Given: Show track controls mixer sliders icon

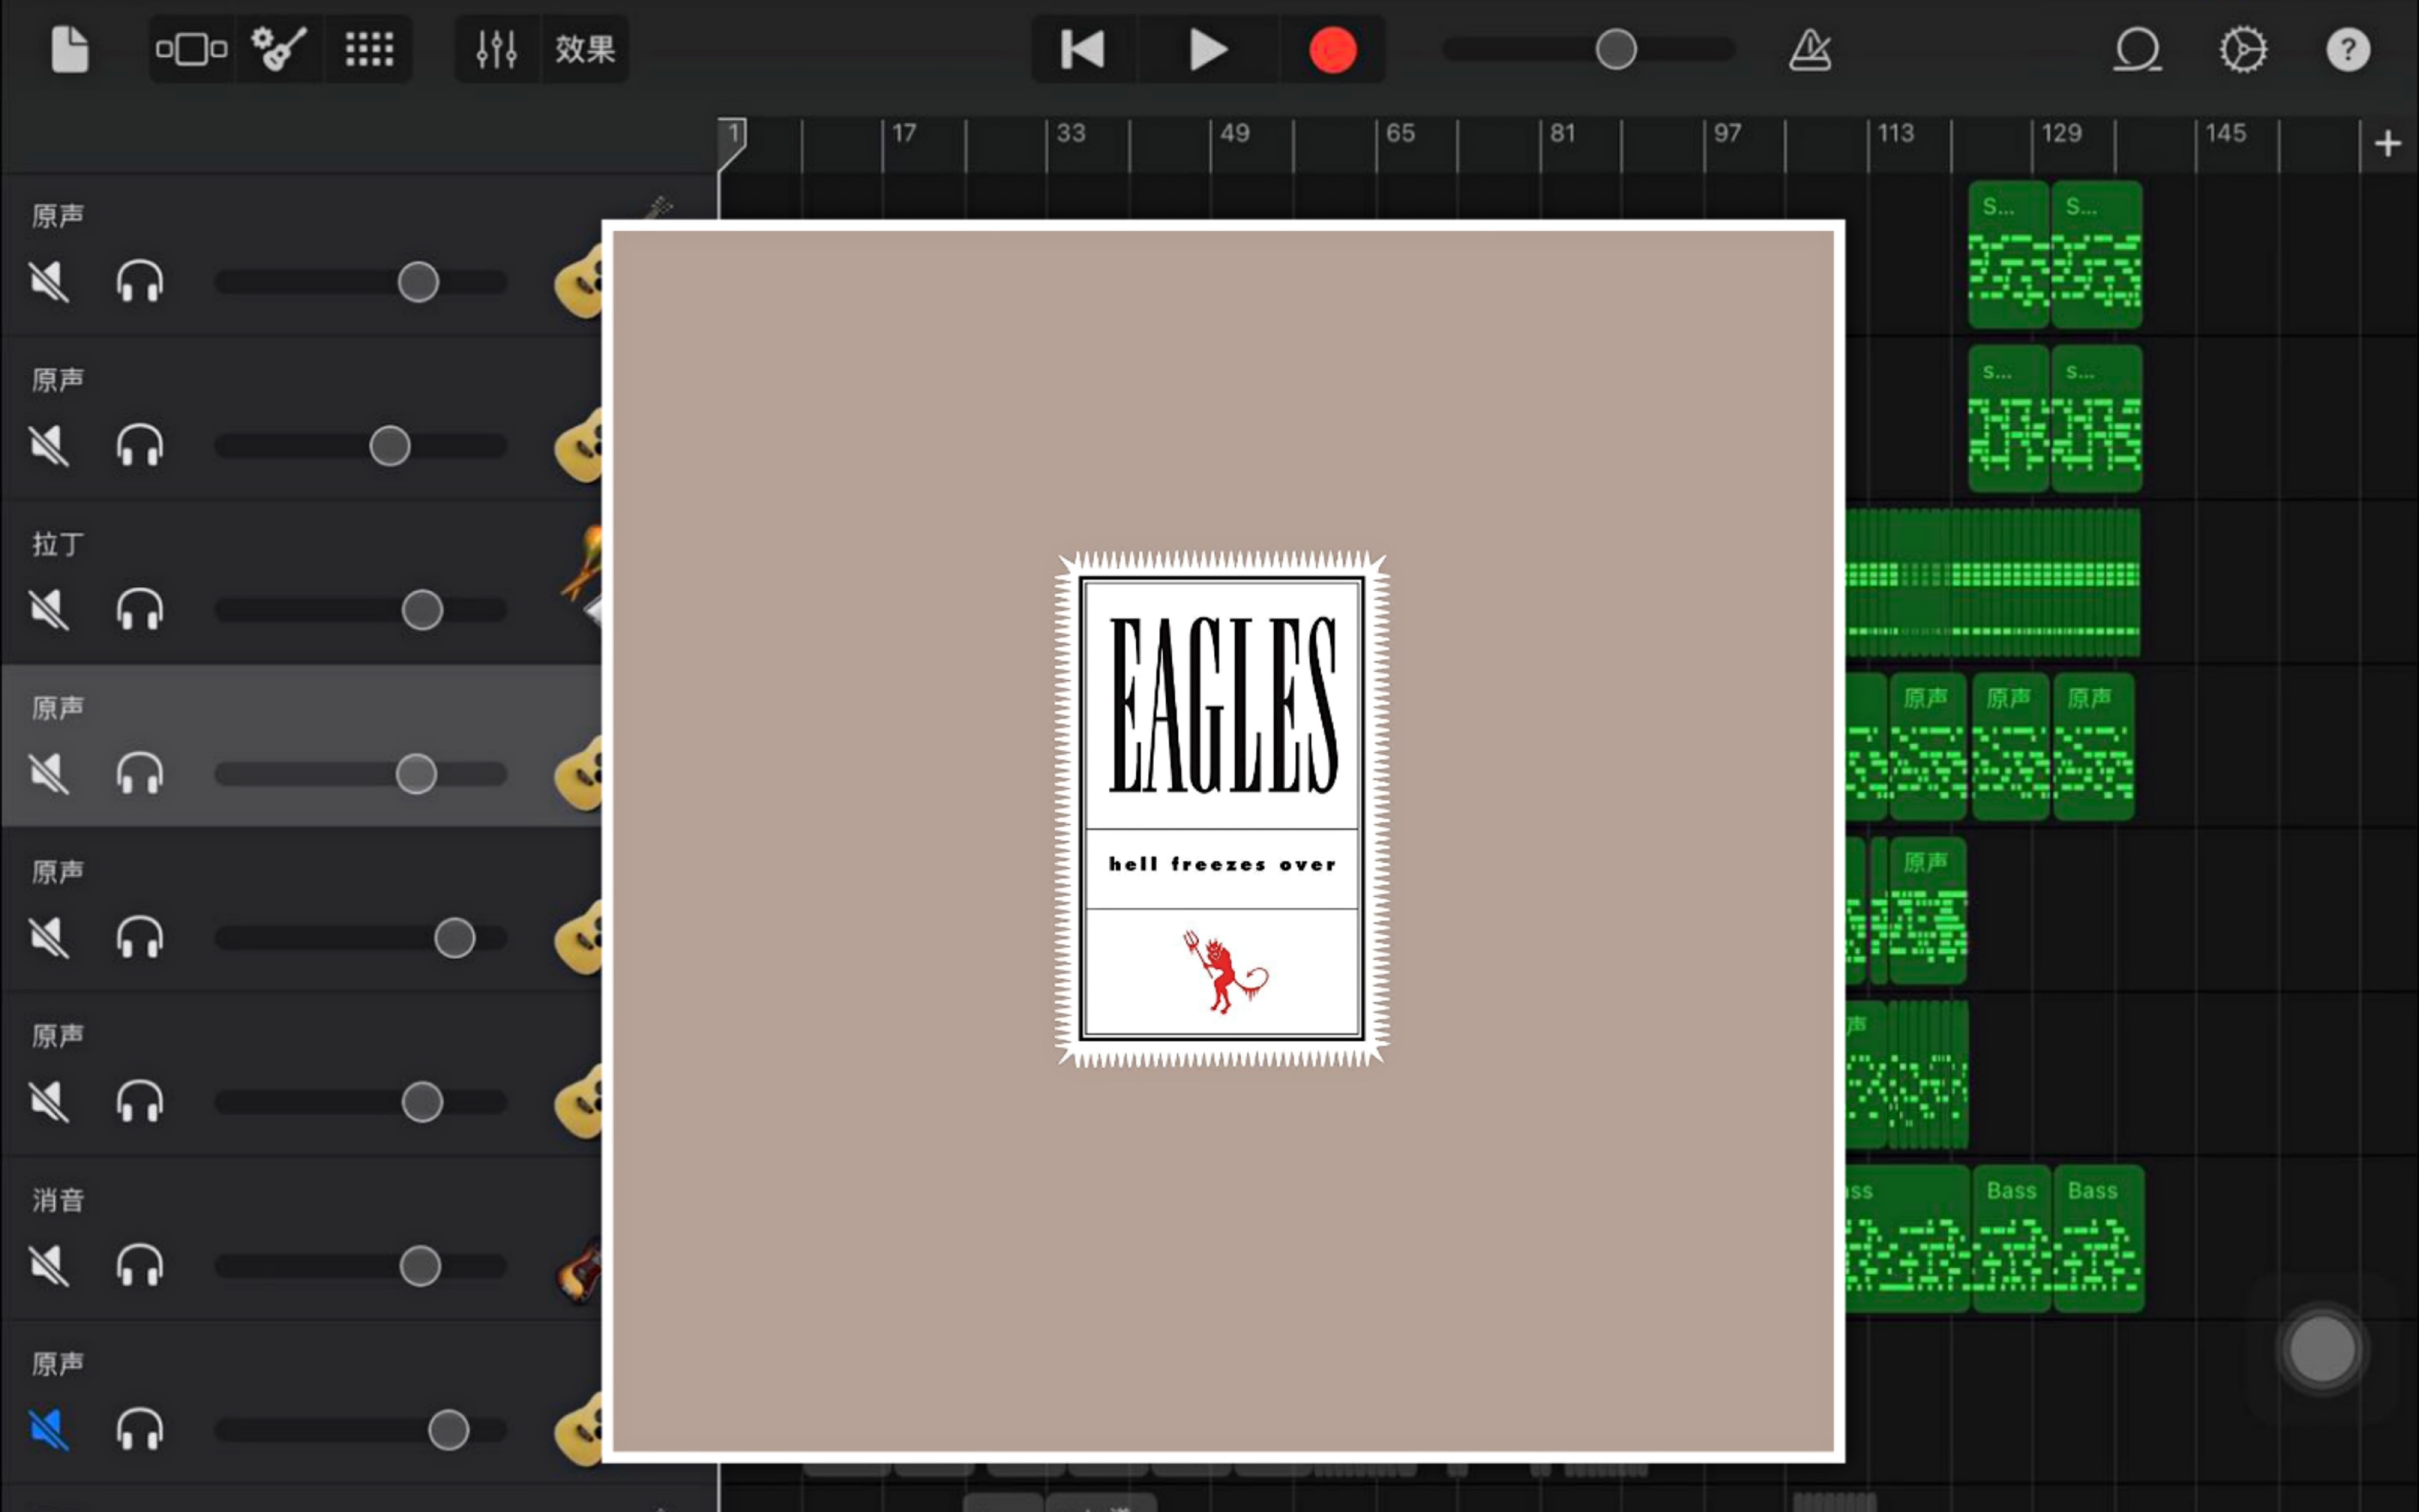Looking at the screenshot, I should 497,49.
